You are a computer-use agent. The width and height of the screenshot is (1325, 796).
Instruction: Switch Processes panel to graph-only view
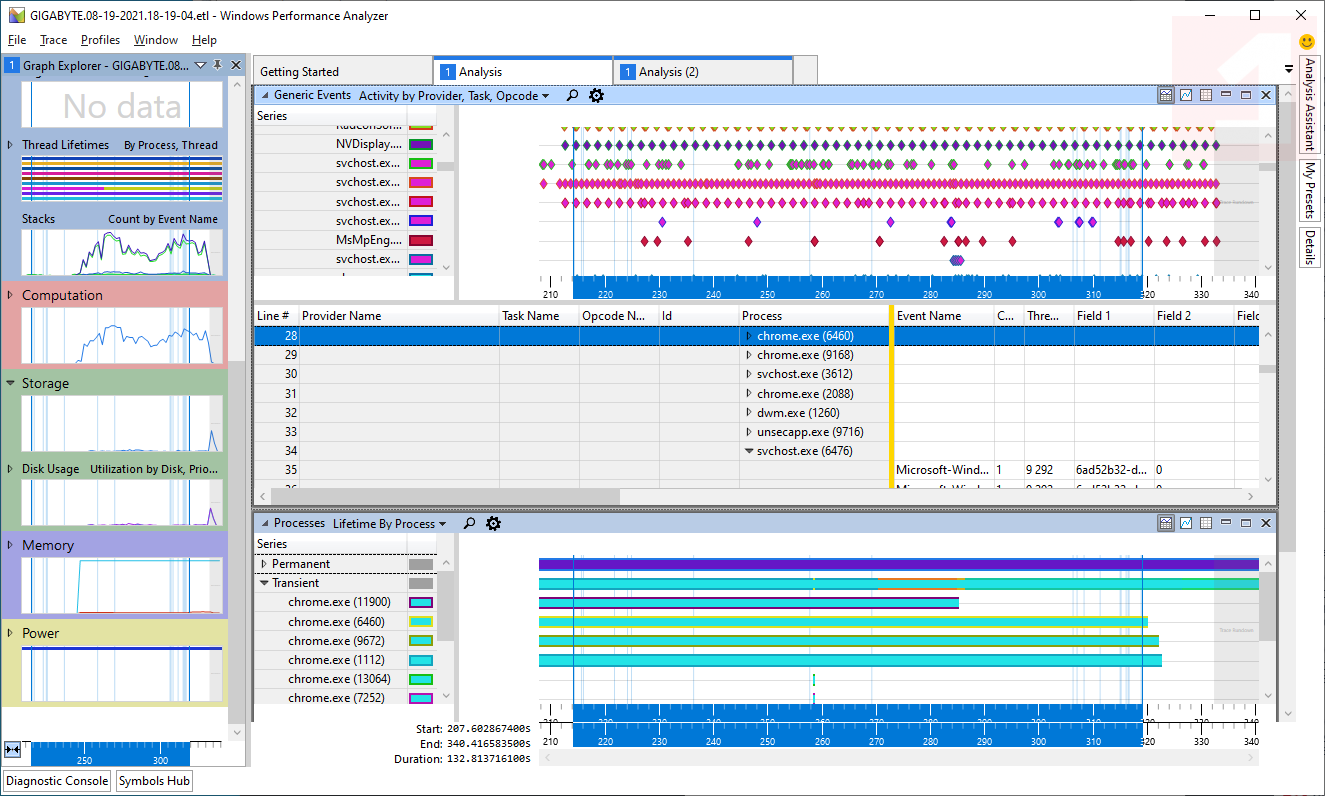(1186, 523)
